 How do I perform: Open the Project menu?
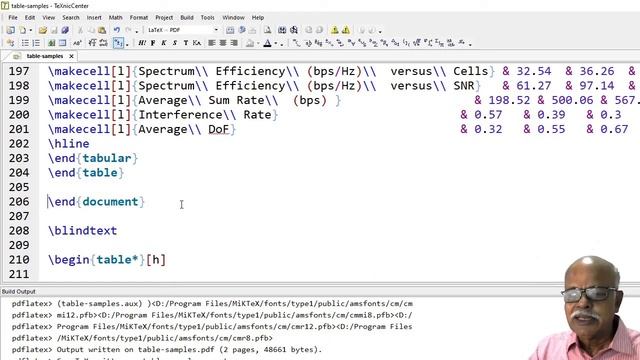pyautogui.click(x=164, y=18)
